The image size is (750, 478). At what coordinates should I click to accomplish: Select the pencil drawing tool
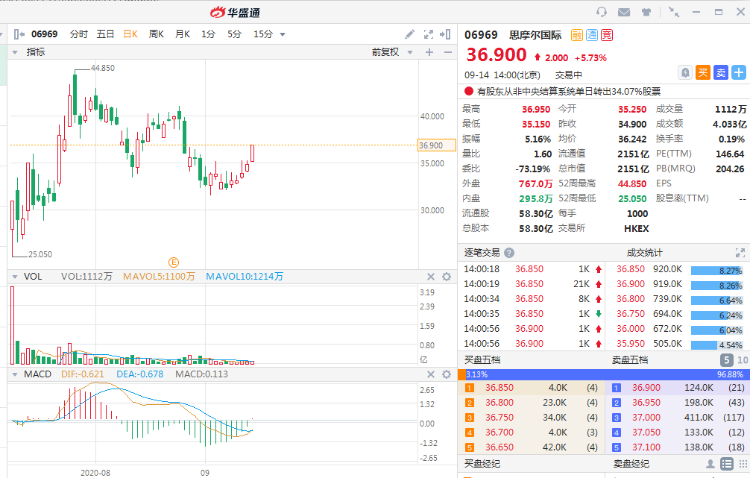[x=409, y=34]
